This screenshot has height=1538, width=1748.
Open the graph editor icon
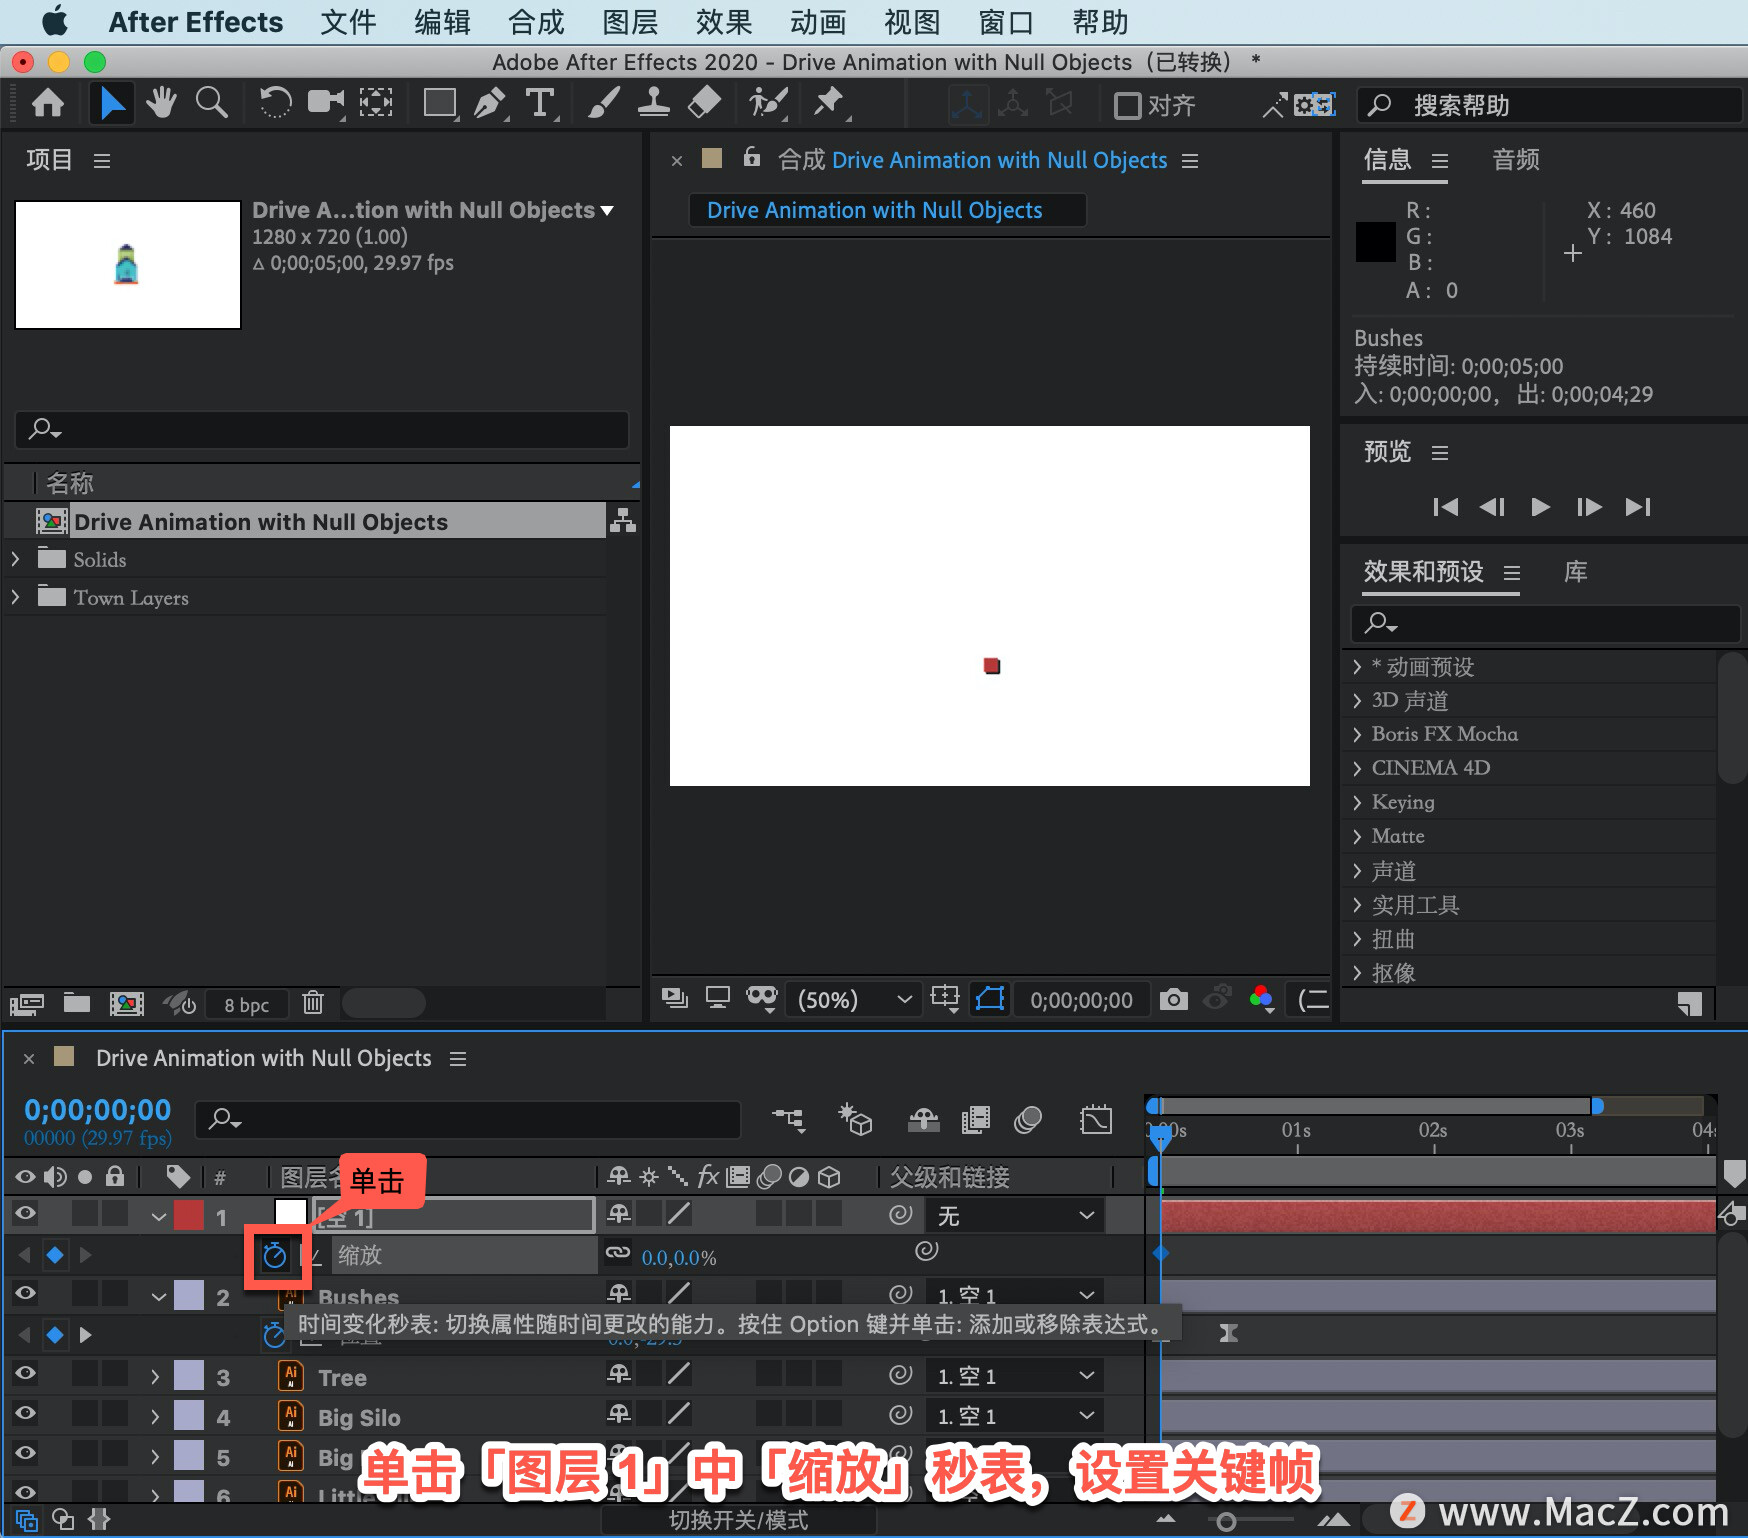point(1096,1119)
